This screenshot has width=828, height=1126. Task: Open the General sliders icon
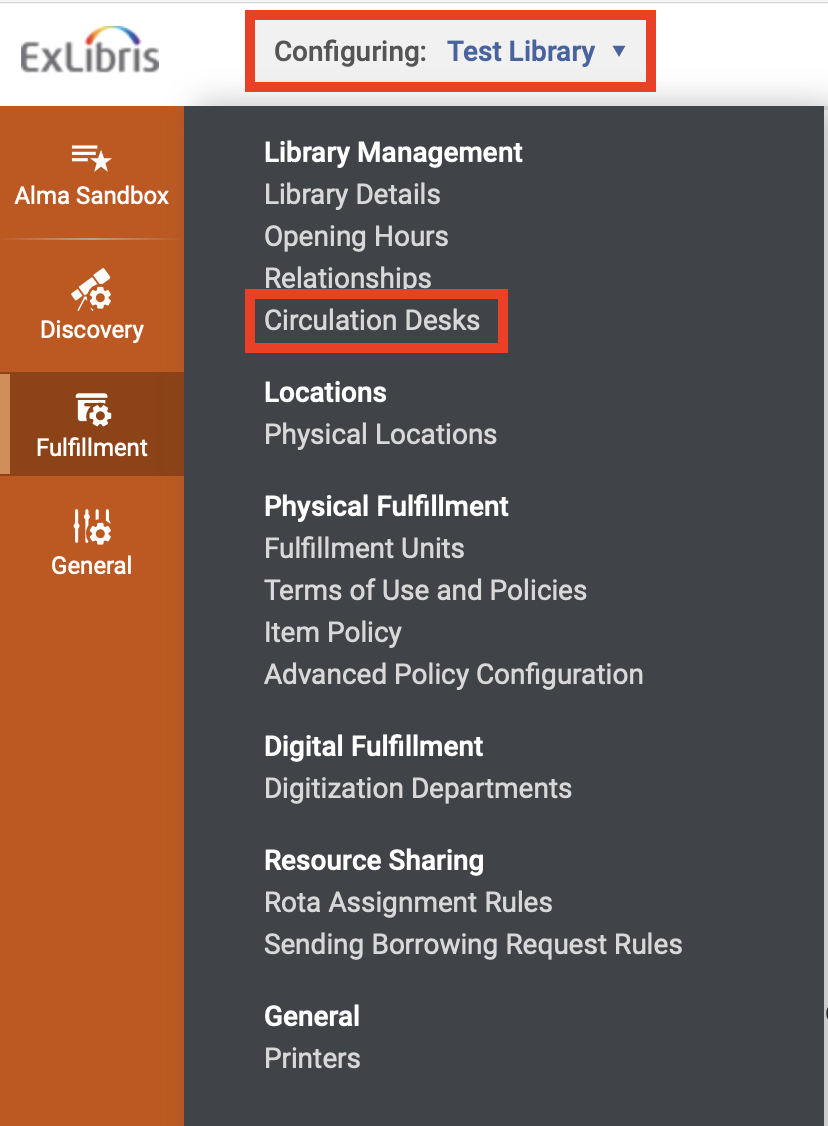[x=92, y=526]
